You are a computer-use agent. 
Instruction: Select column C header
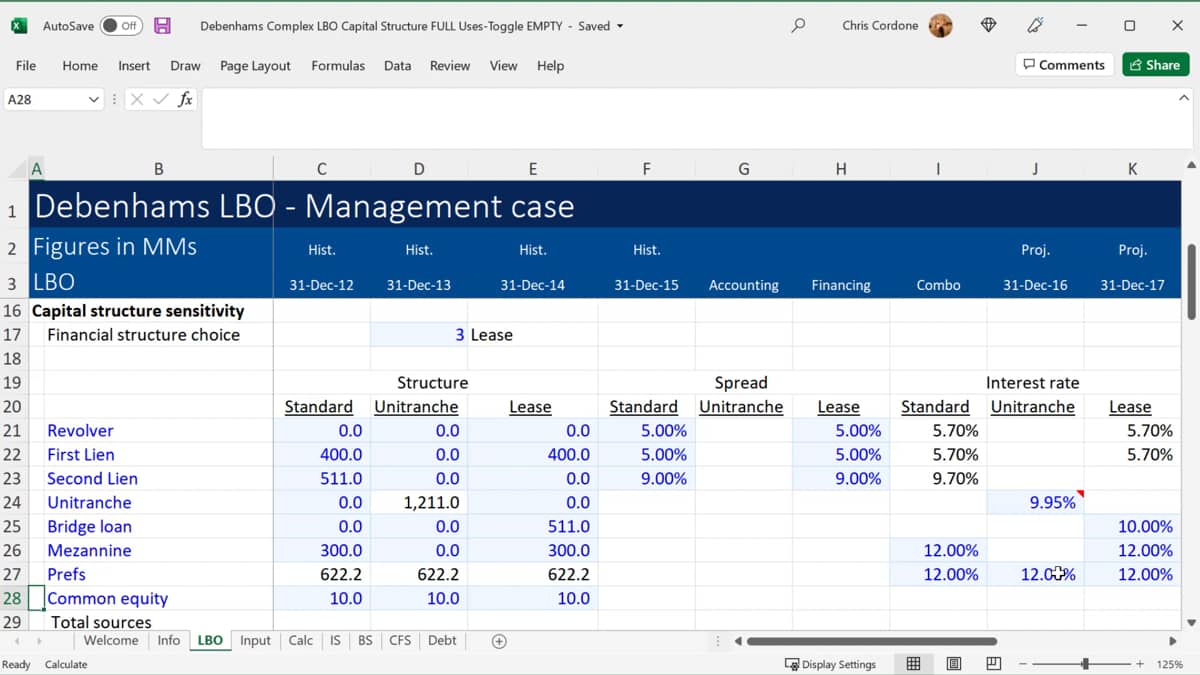(321, 169)
